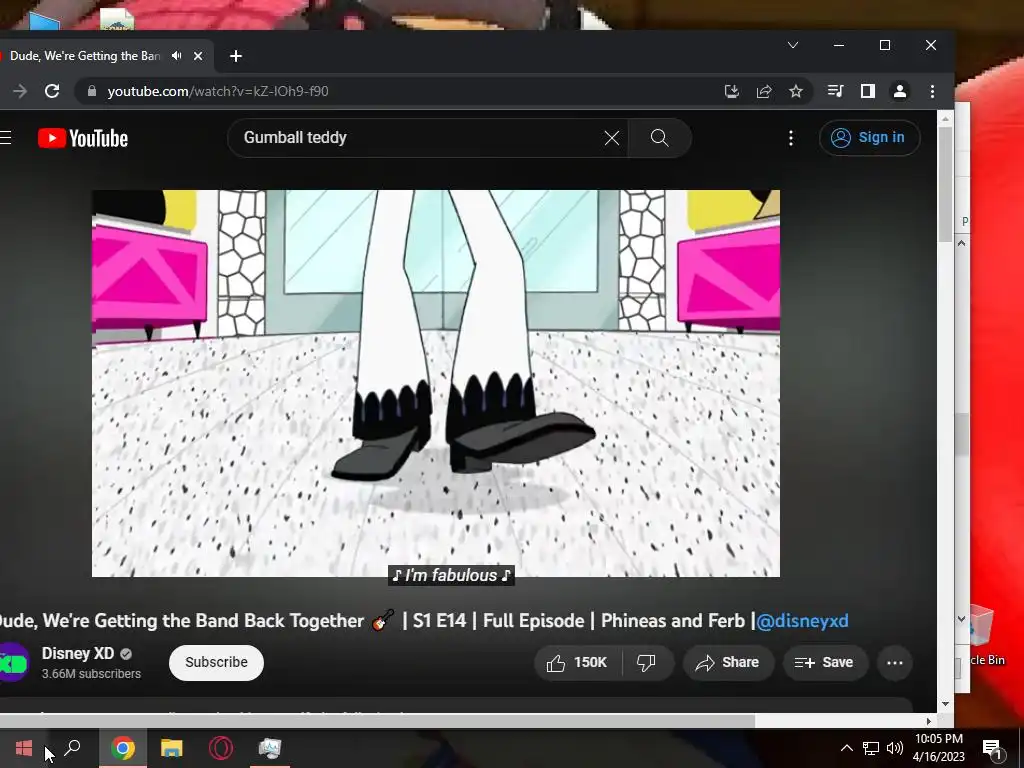Open the YouTube hamburger guide menu
This screenshot has width=1024, height=768.
(5, 138)
